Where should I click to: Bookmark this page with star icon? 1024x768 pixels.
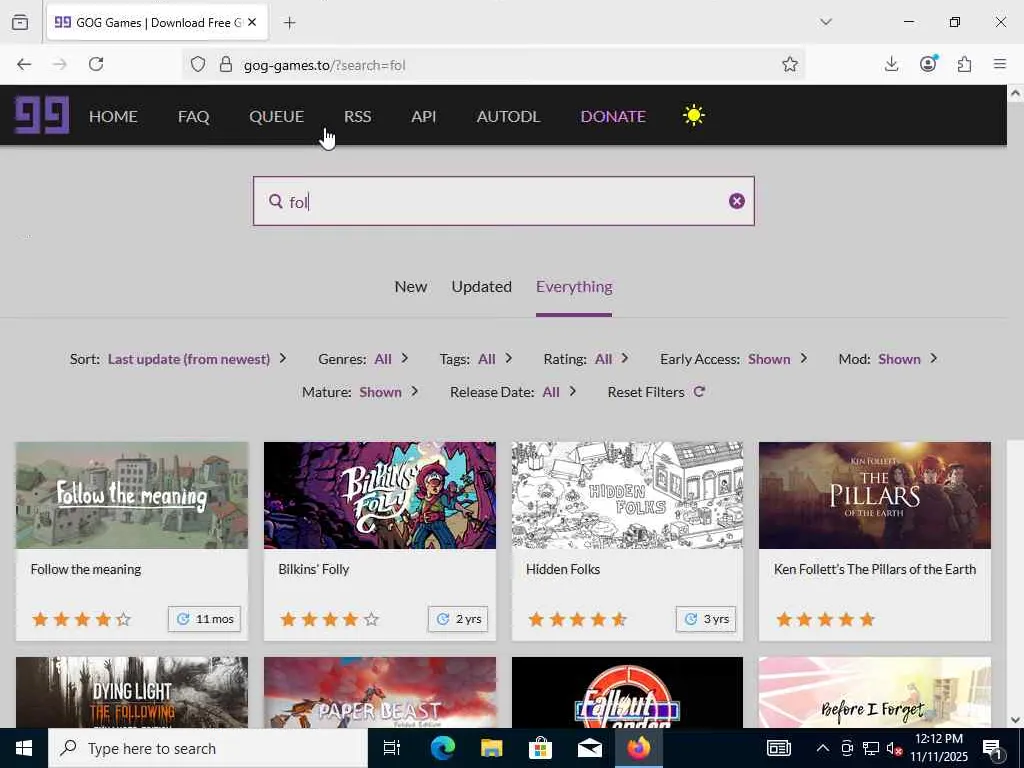[790, 64]
